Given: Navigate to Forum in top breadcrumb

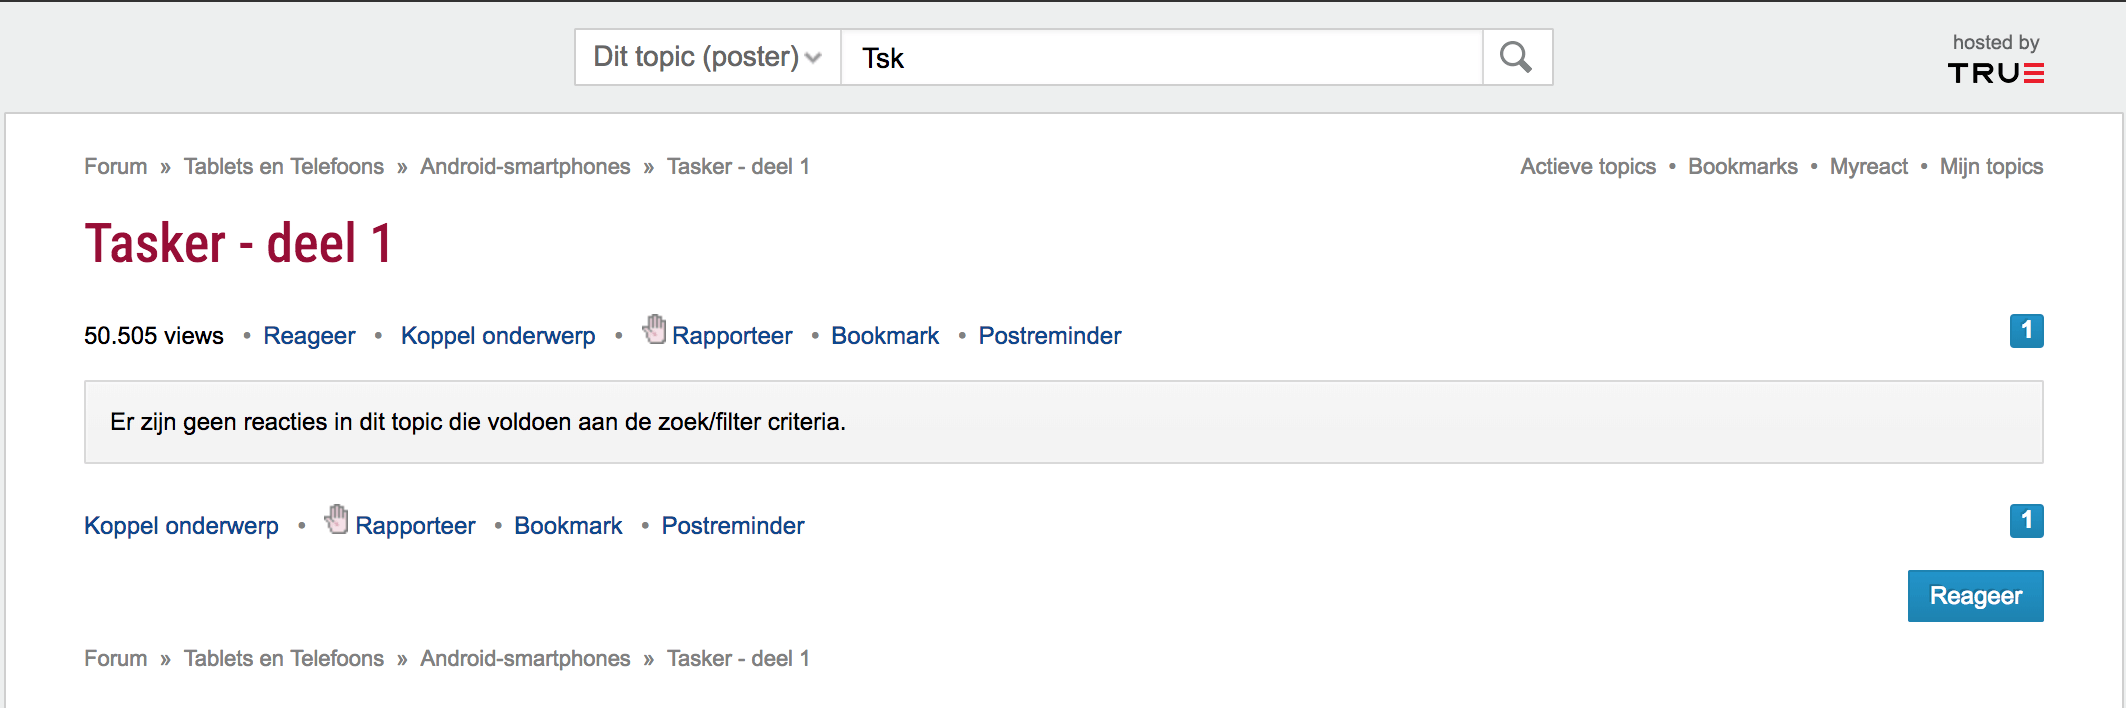Looking at the screenshot, I should (x=115, y=167).
